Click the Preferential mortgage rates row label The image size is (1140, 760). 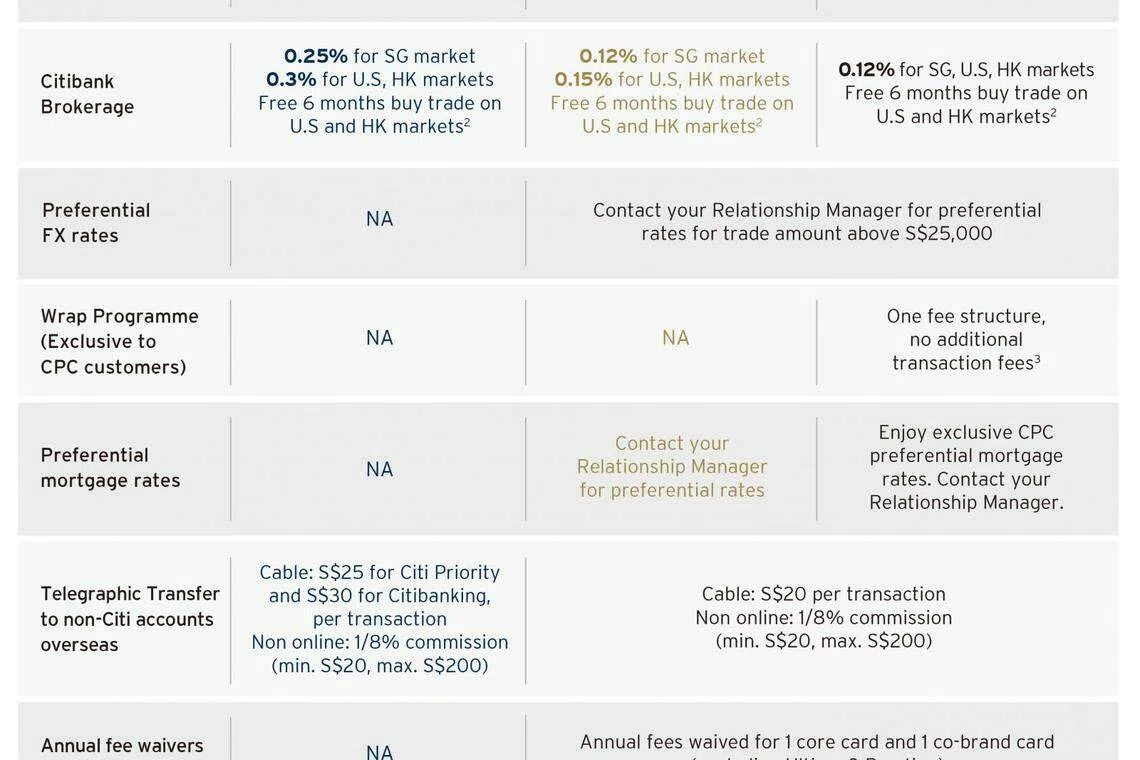coord(110,467)
